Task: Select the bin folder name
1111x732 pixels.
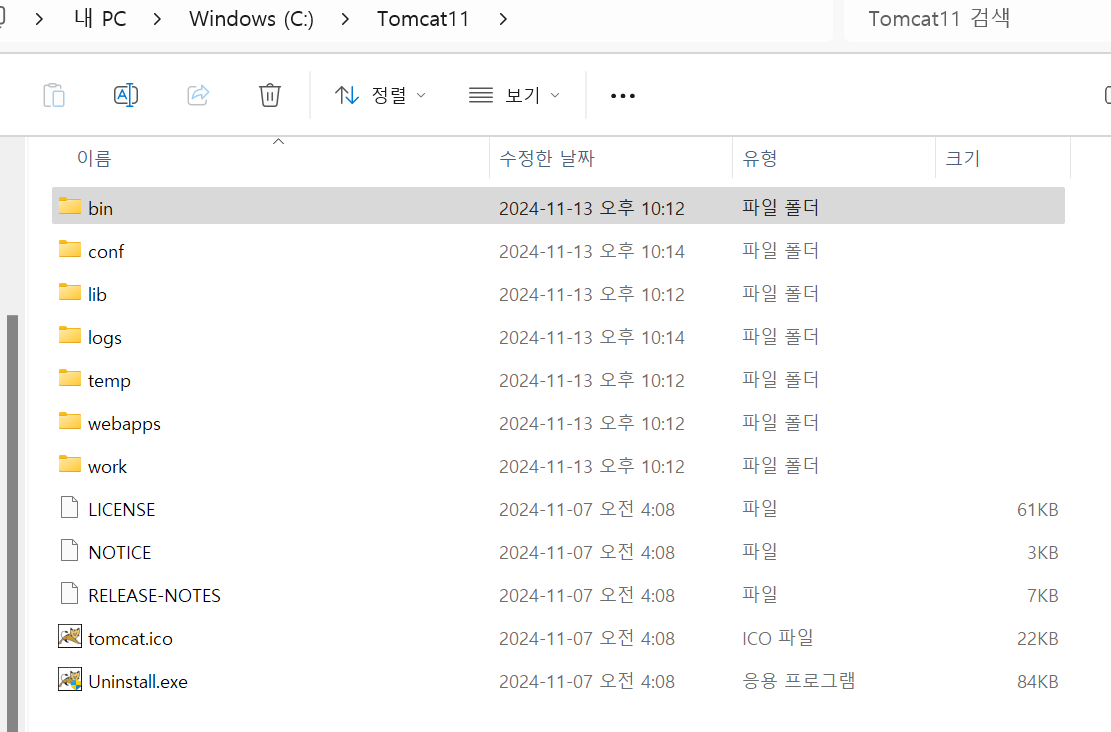Action: tap(101, 208)
